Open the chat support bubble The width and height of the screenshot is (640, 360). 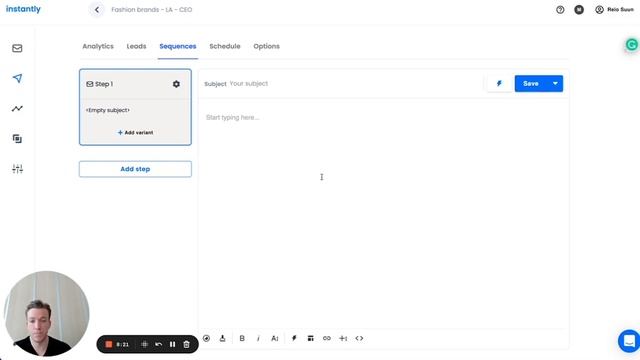pyautogui.click(x=629, y=341)
